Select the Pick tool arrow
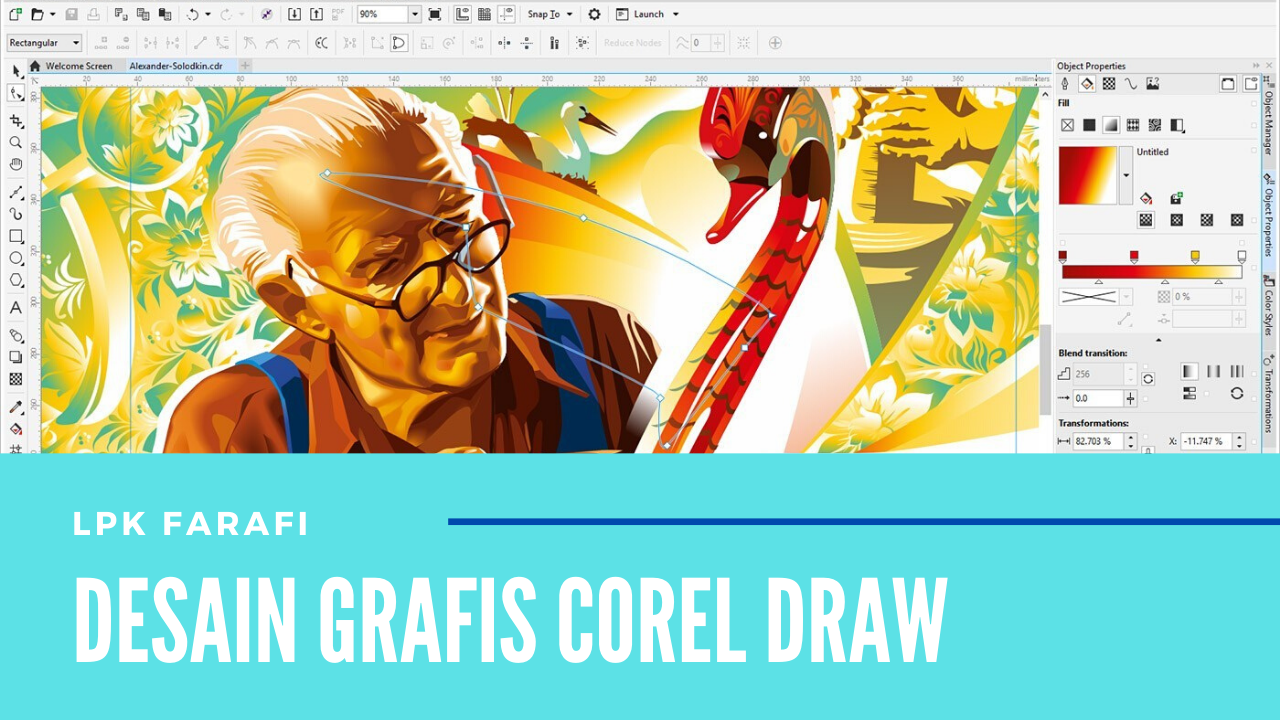This screenshot has width=1280, height=720. pos(16,71)
